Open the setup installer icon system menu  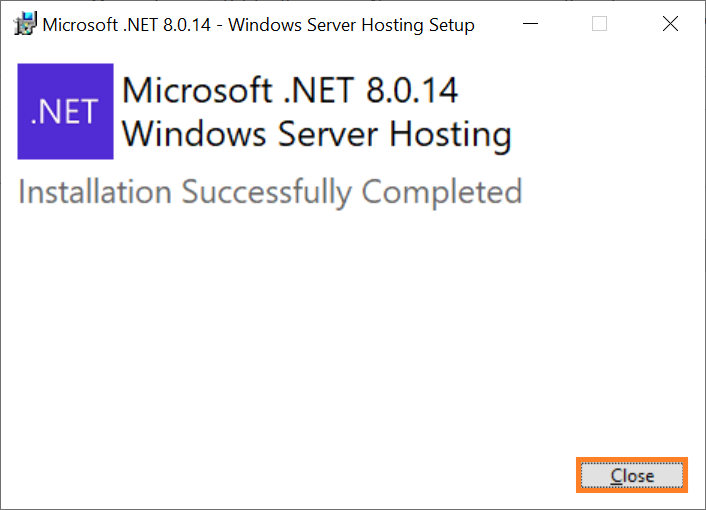25,24
